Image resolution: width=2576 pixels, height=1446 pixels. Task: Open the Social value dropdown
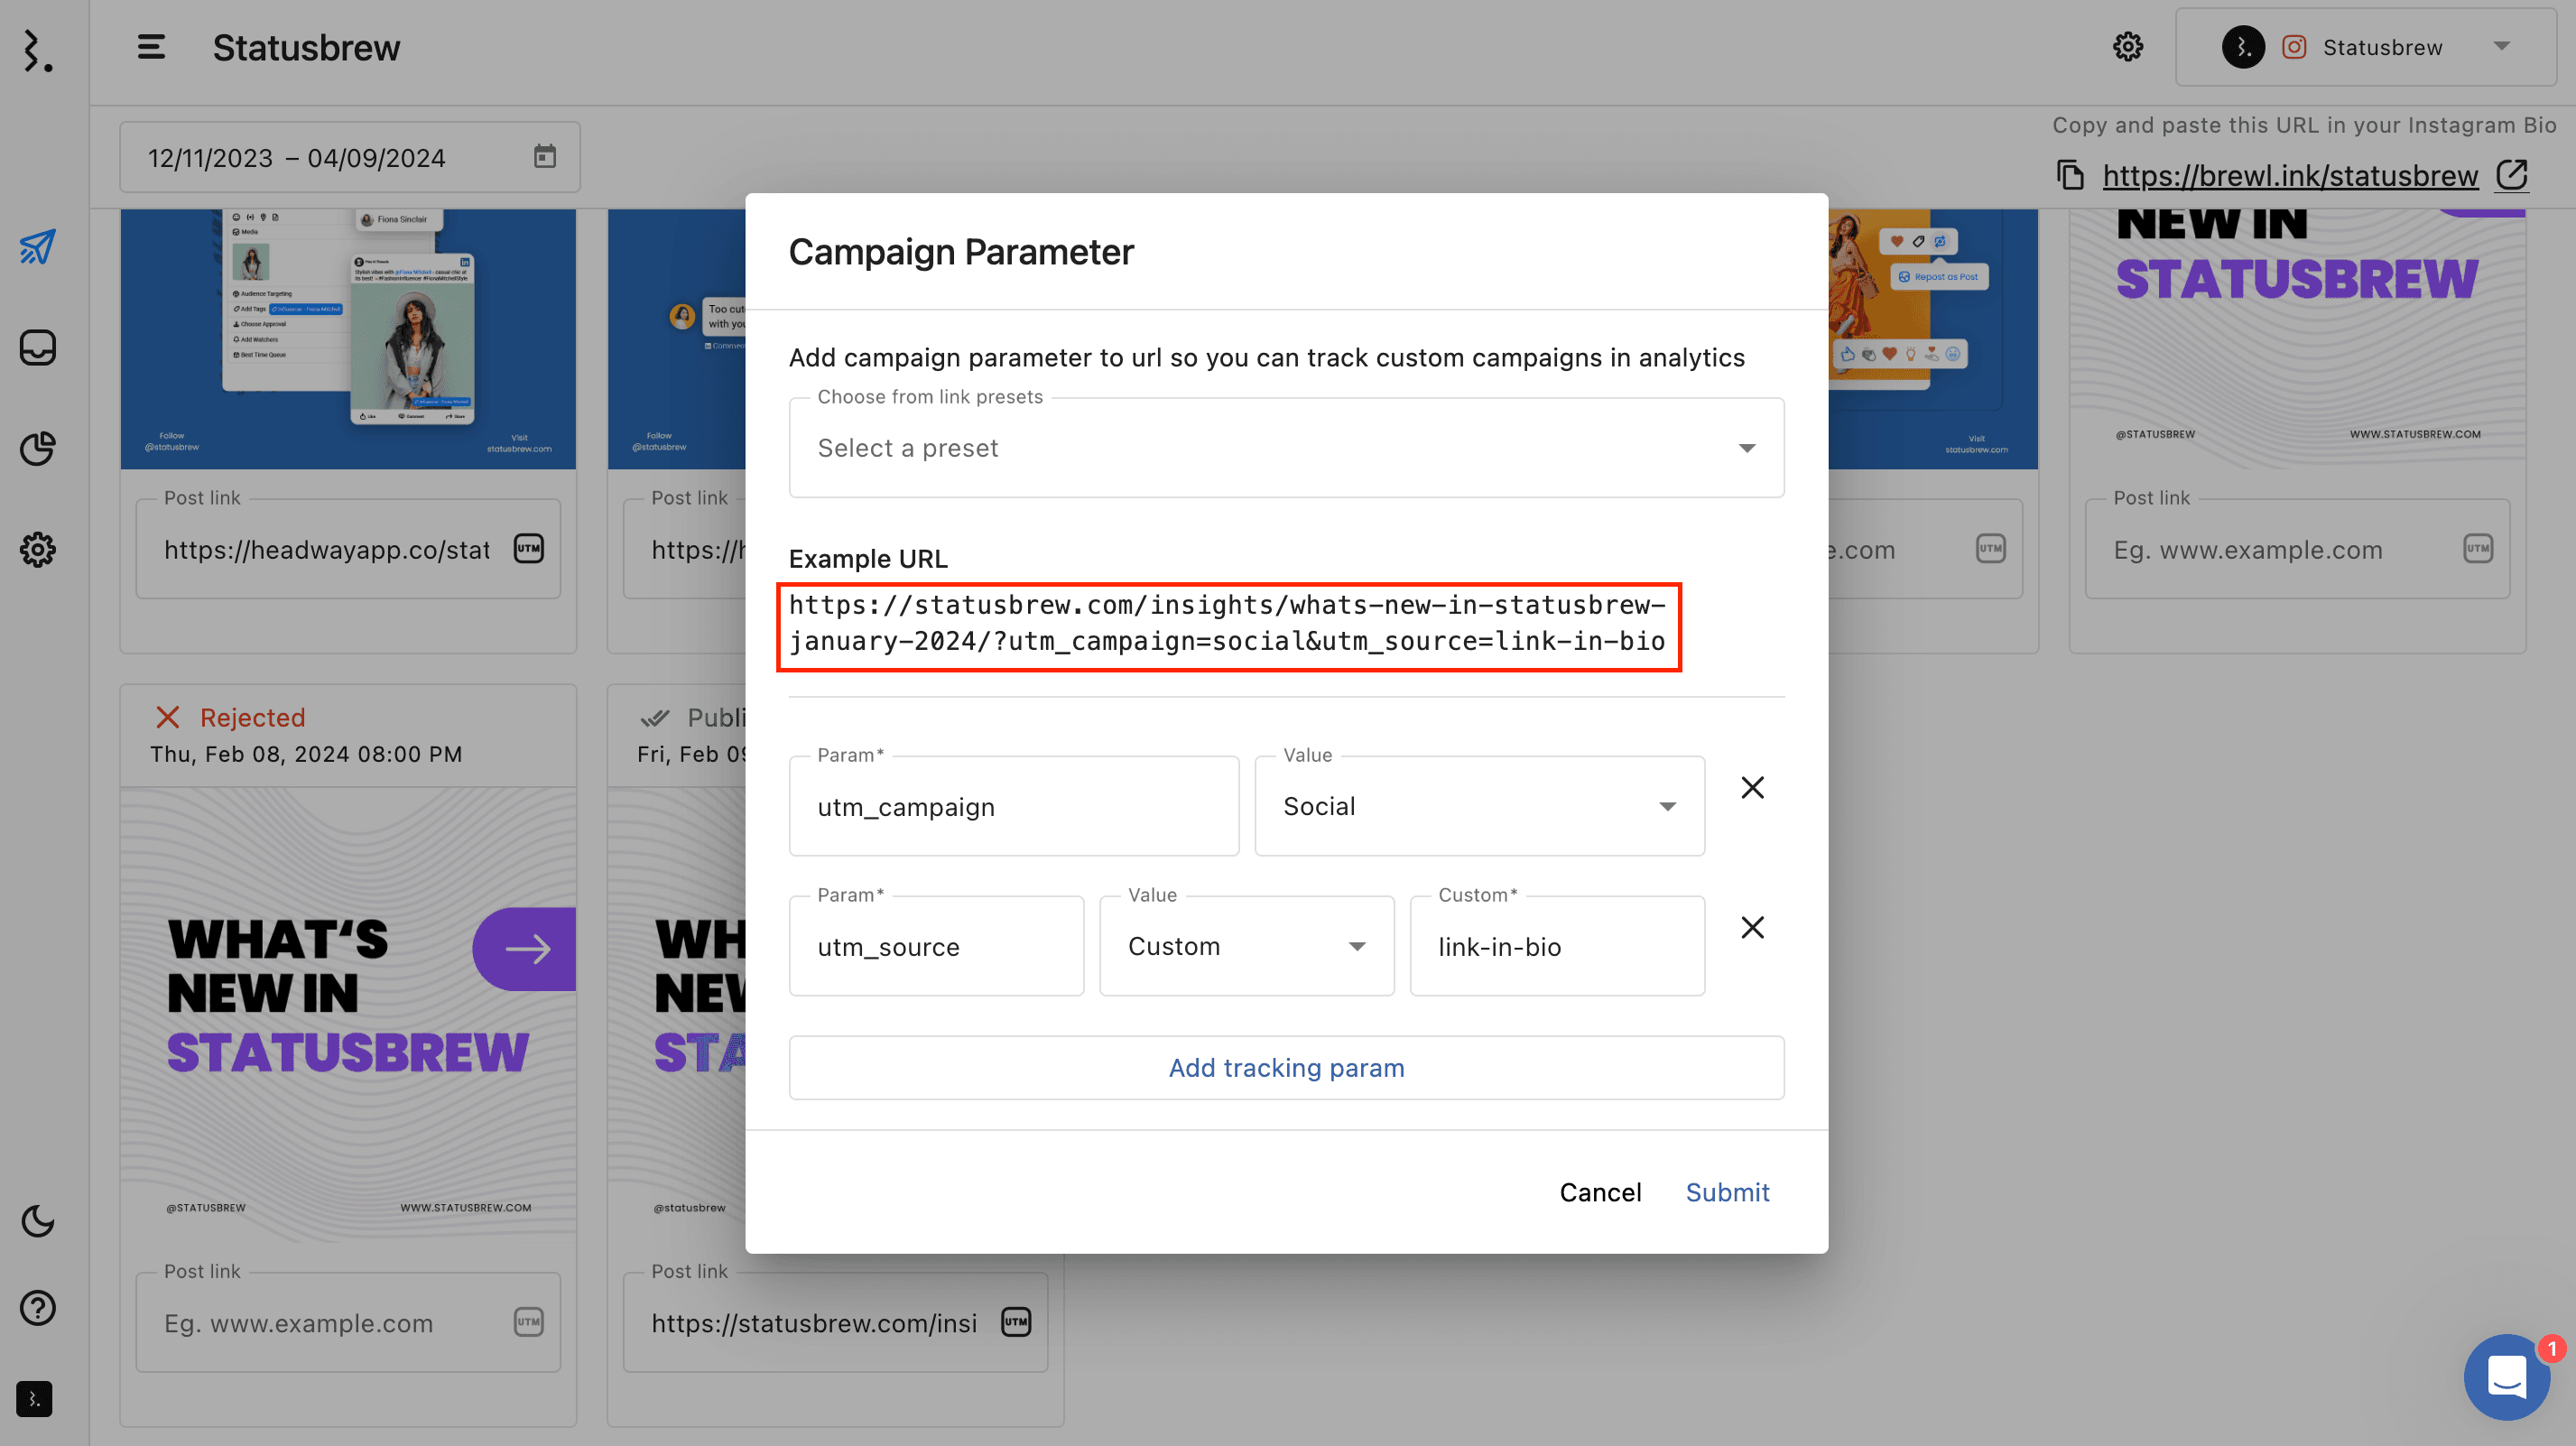point(1479,806)
